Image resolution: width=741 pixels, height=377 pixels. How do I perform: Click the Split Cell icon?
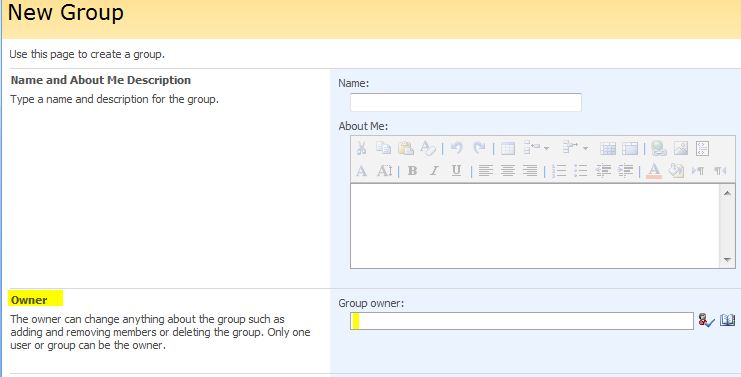(x=608, y=149)
